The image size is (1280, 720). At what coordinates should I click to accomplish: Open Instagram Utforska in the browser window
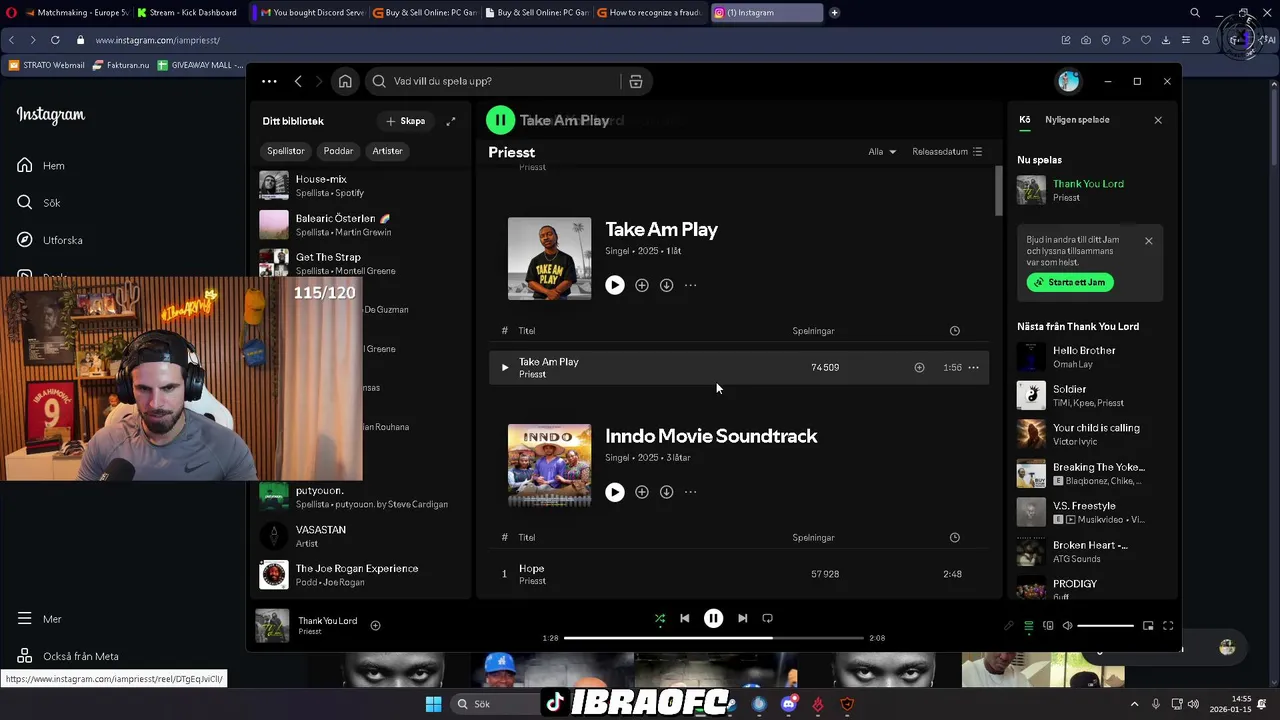(50, 240)
